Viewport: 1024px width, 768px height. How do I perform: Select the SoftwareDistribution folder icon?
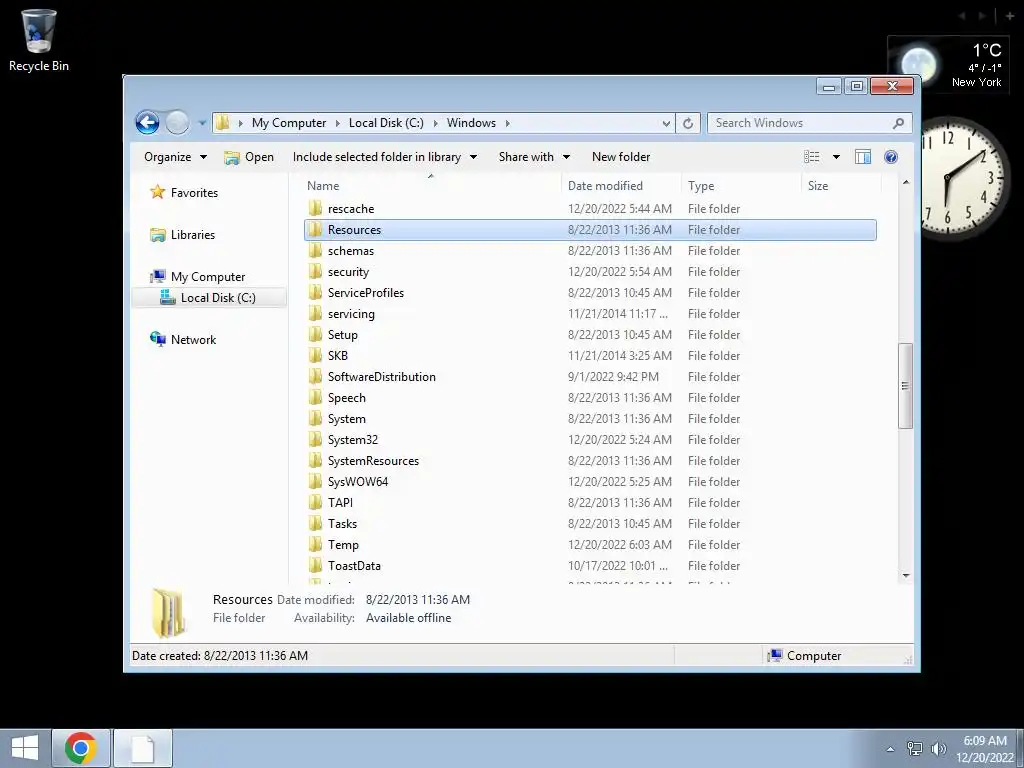click(x=315, y=377)
